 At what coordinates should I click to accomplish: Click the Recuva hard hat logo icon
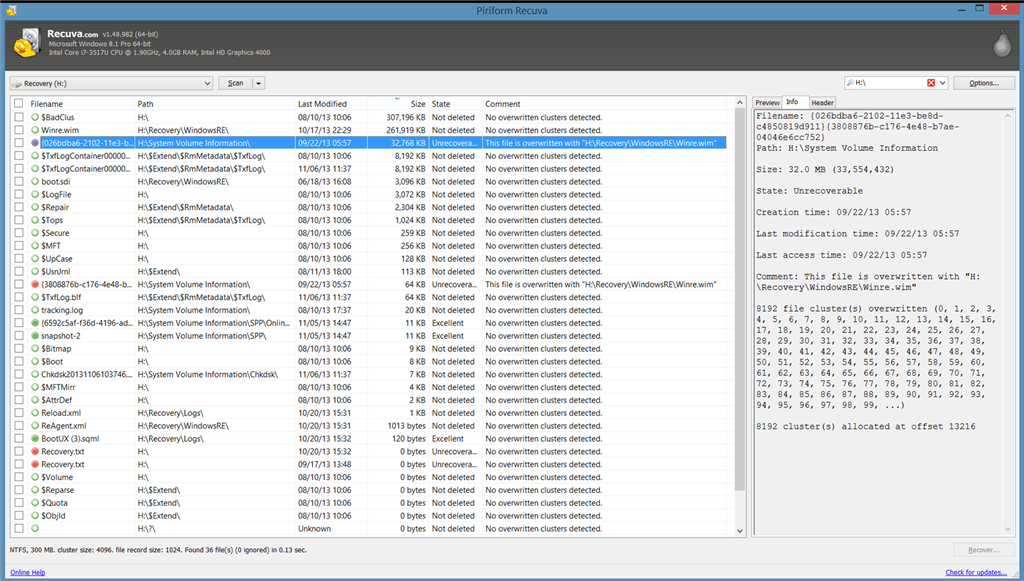(27, 43)
